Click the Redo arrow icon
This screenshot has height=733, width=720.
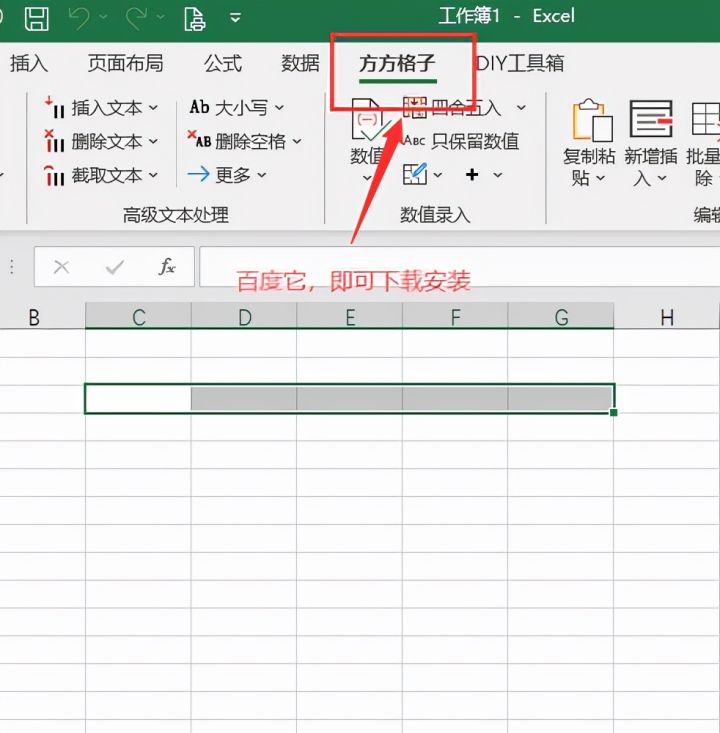click(x=137, y=18)
